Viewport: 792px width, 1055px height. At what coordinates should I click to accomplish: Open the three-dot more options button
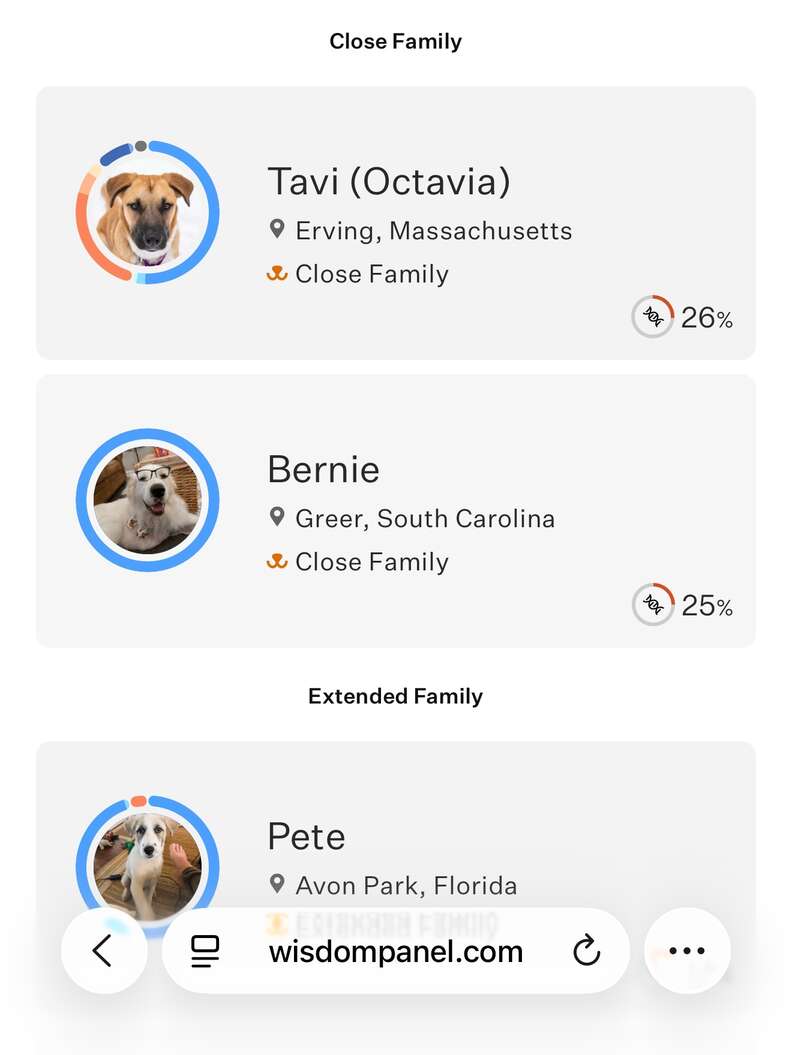[x=687, y=951]
